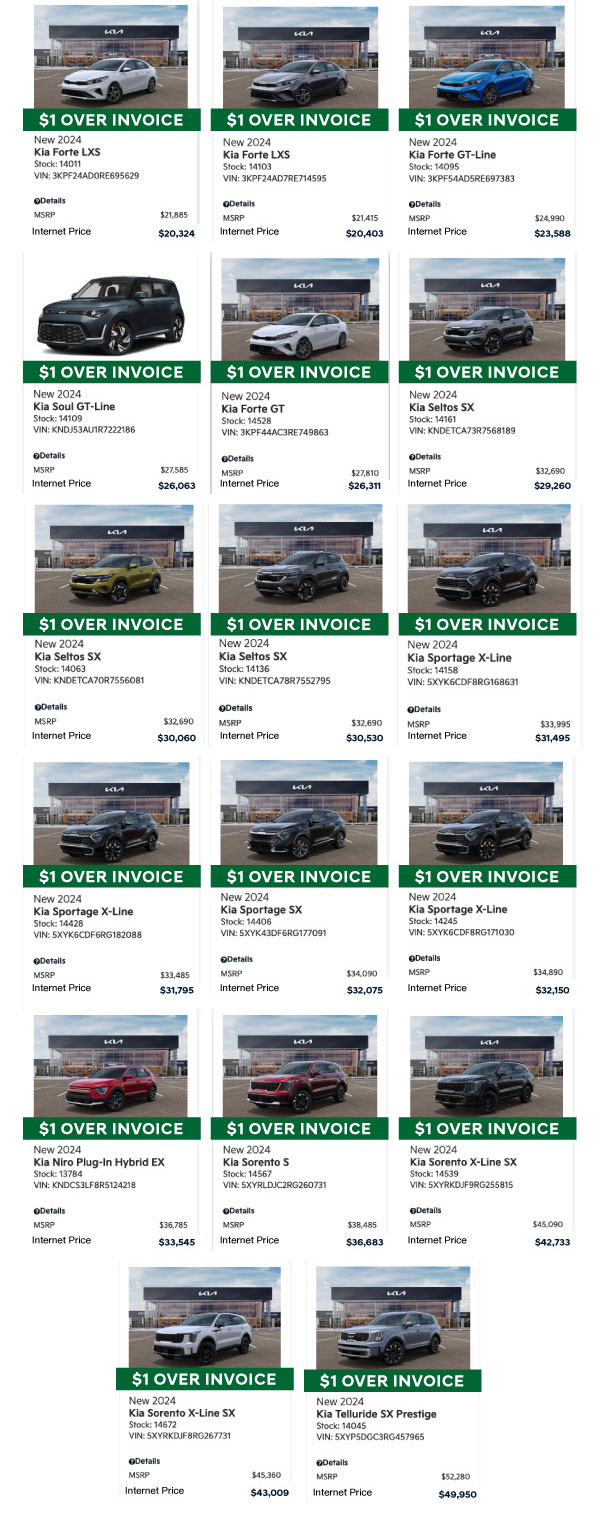
Task: Click $1 Over Invoice banner on Telluride
Action: [392, 1380]
